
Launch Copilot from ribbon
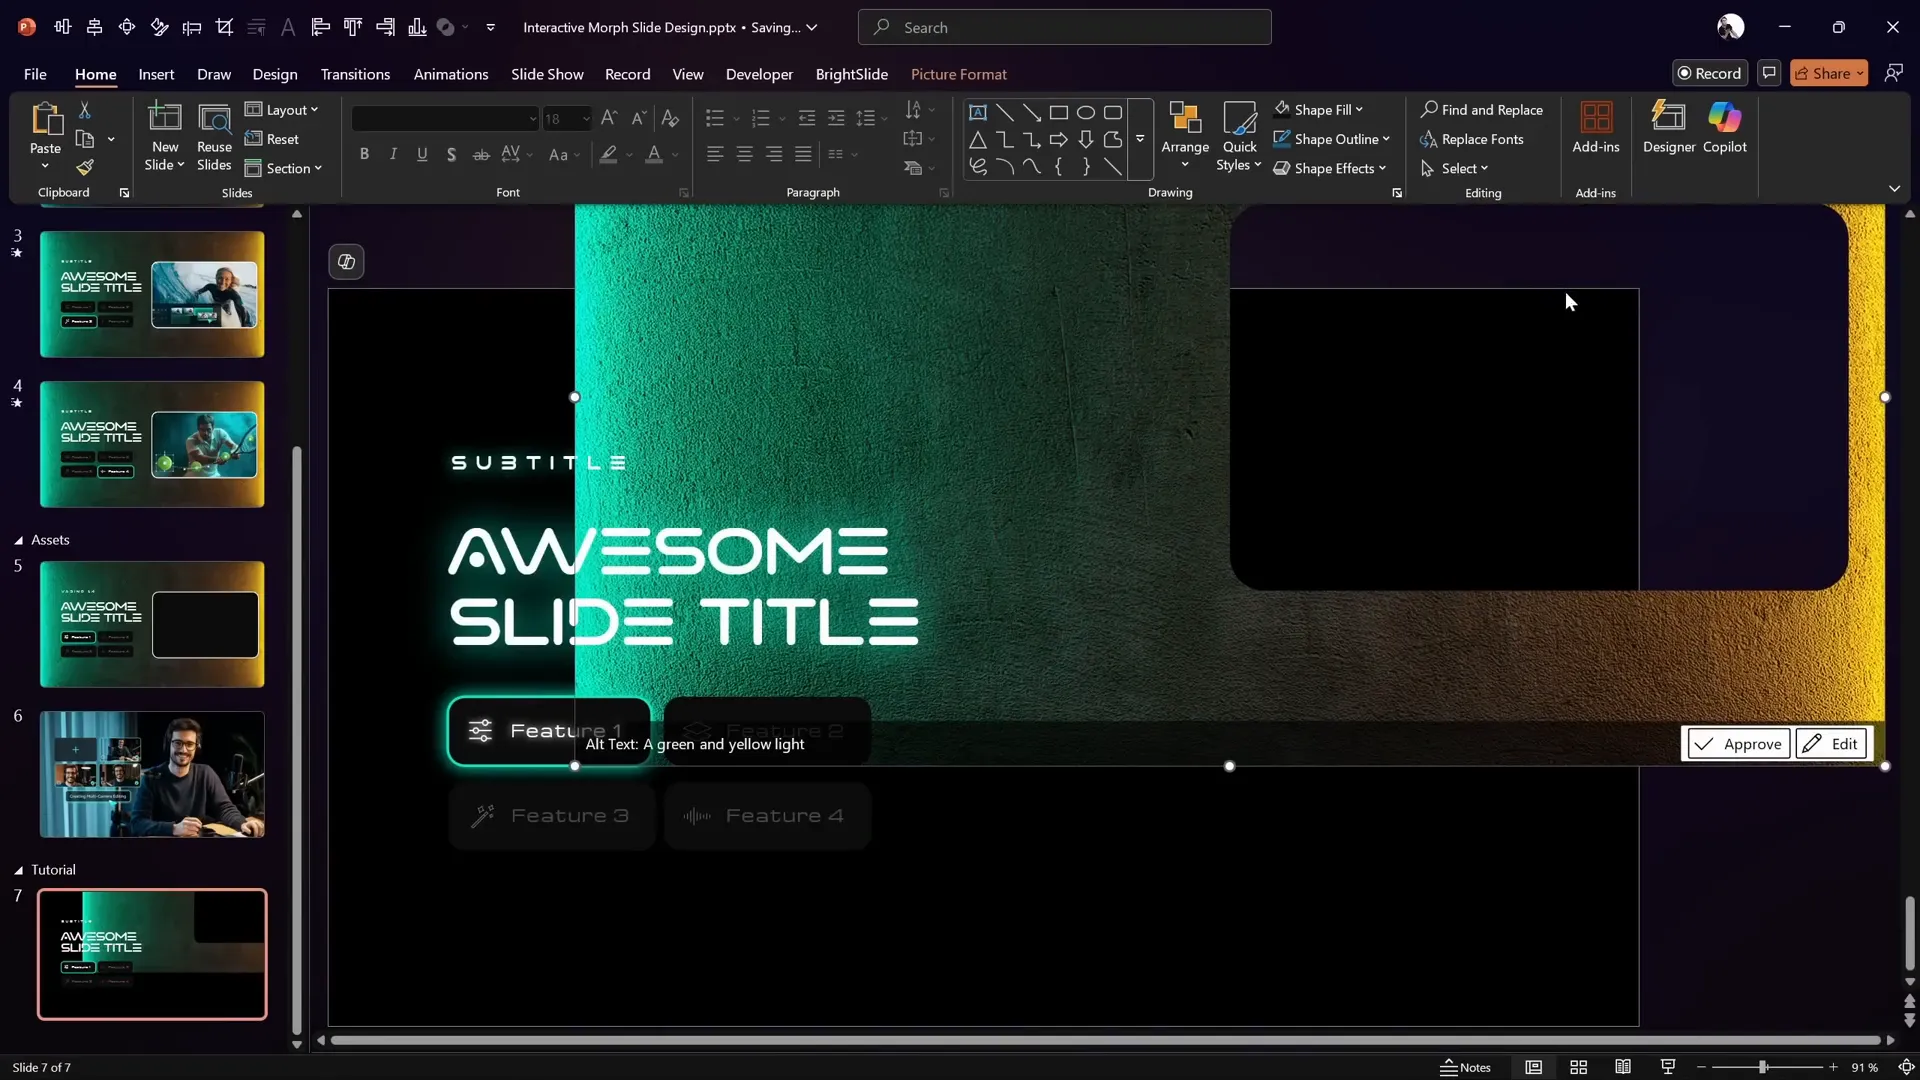click(1725, 128)
